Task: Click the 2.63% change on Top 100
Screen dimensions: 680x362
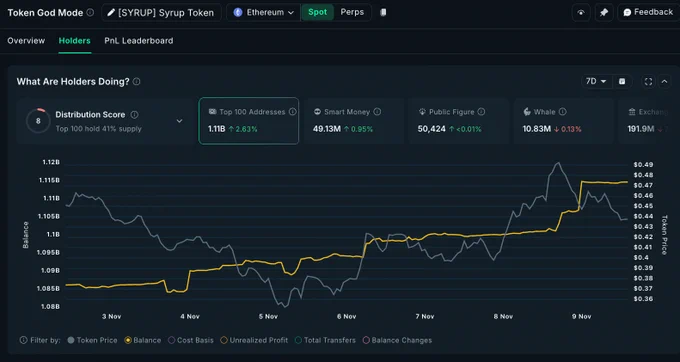Action: (243, 129)
